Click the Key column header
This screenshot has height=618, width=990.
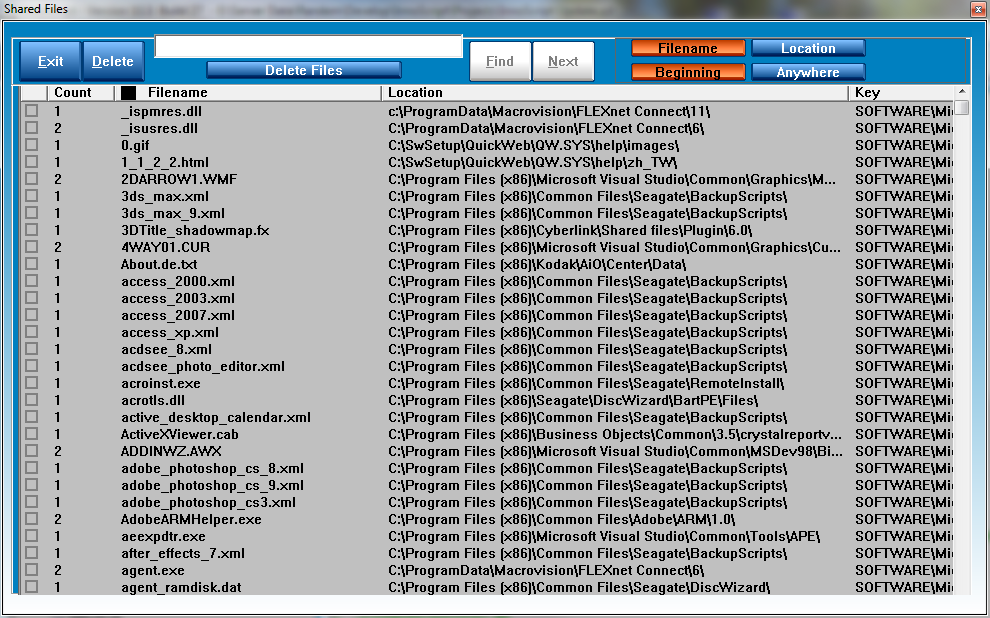pos(900,93)
